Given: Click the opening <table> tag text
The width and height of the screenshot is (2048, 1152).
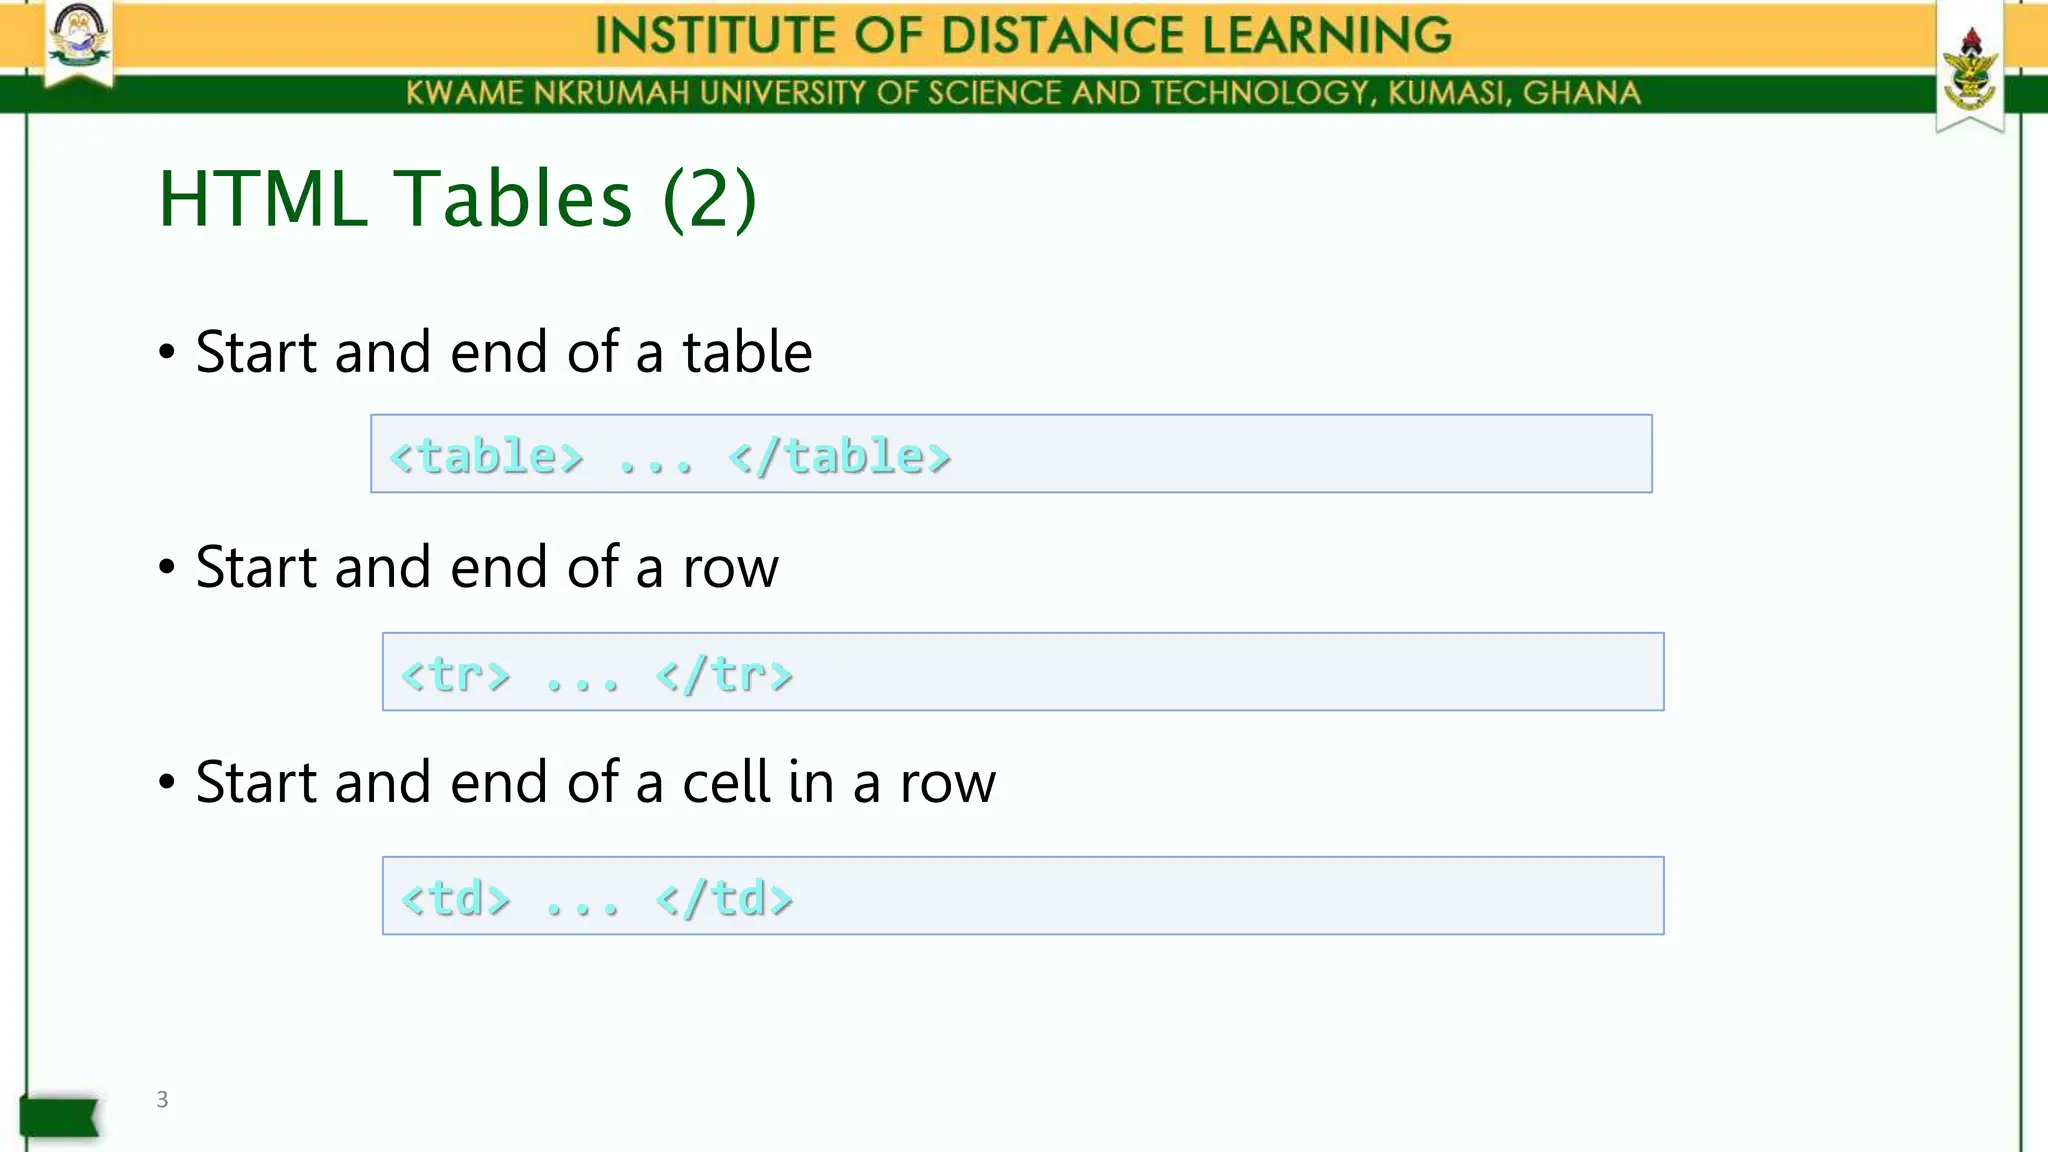Looking at the screenshot, I should point(486,456).
